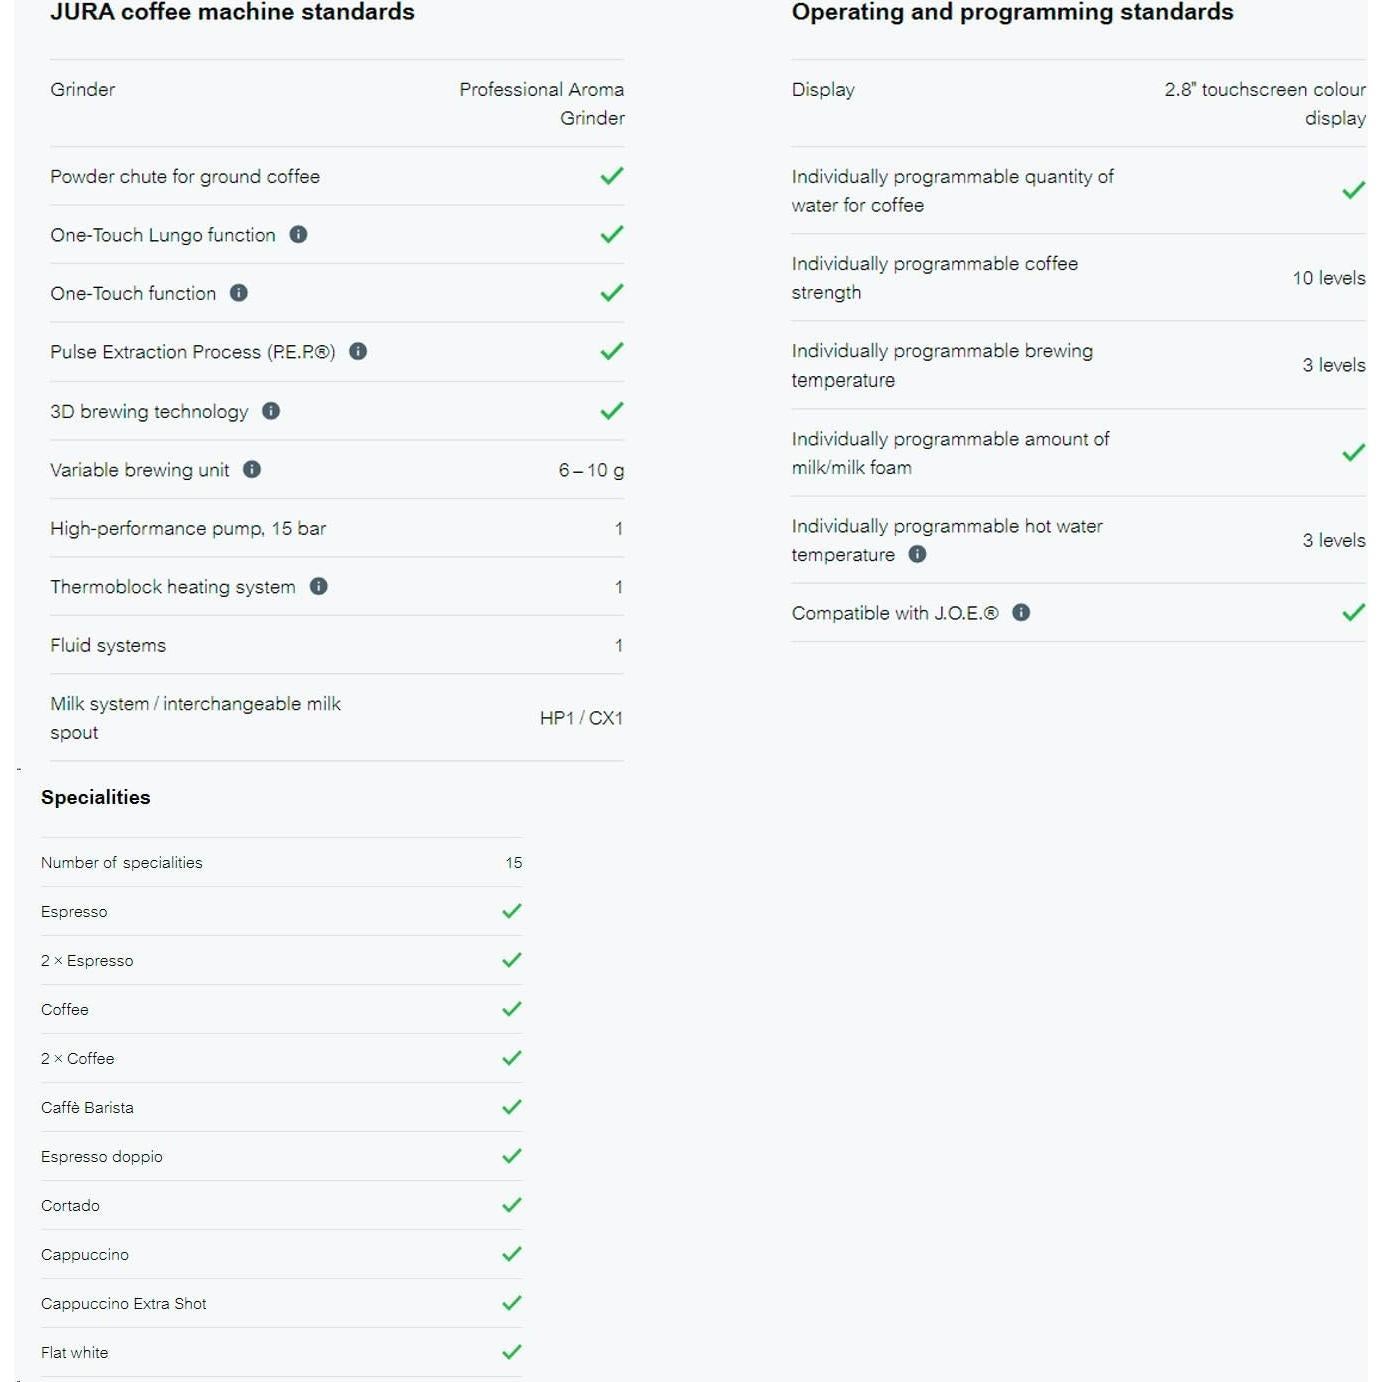Click the Caffè Barista speciality label

(87, 1107)
